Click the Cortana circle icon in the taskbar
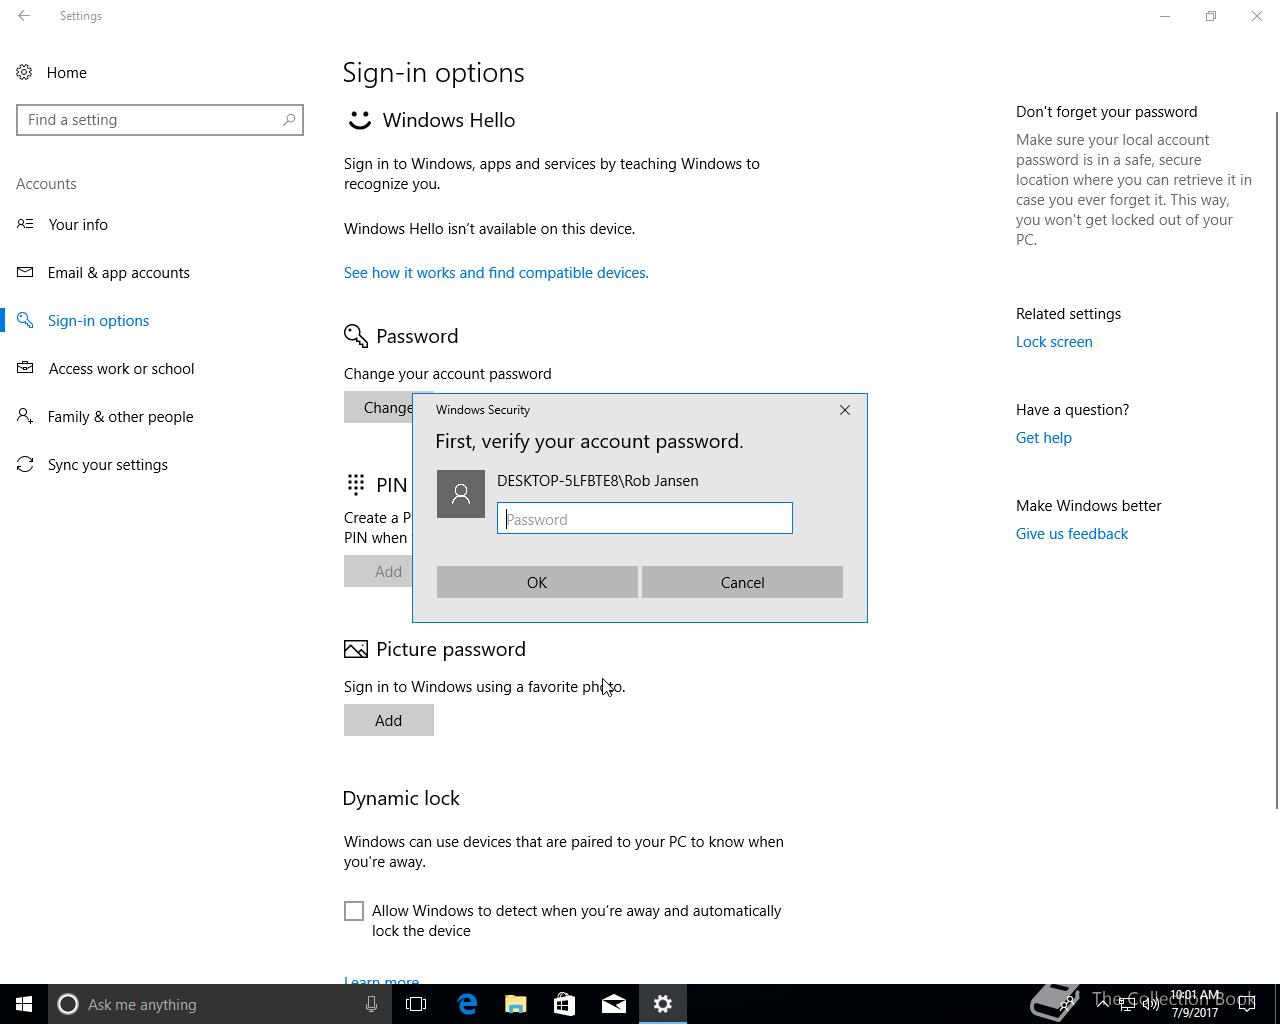 pyautogui.click(x=68, y=1004)
